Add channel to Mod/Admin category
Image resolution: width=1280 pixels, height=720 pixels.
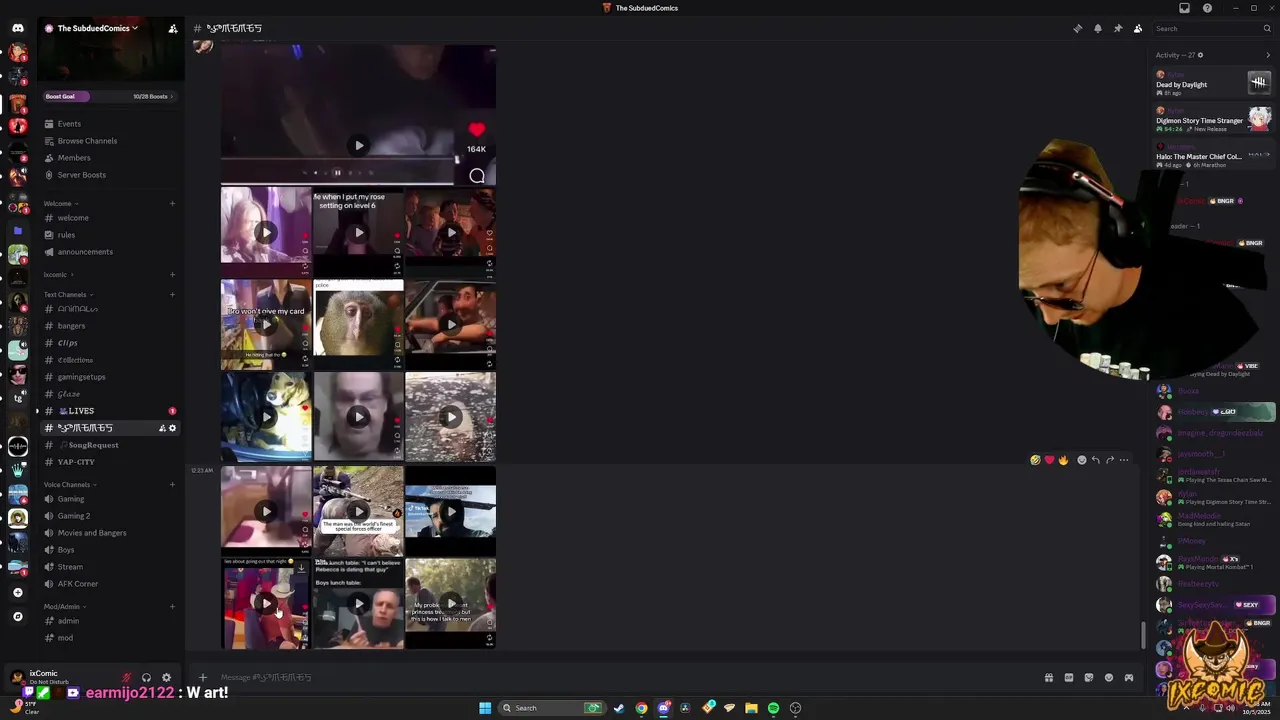(x=172, y=607)
